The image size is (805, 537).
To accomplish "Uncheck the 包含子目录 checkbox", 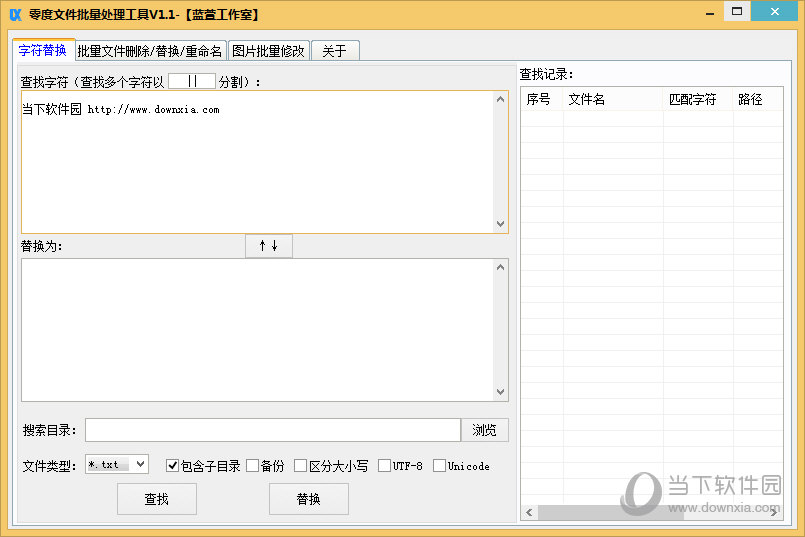I will 173,466.
